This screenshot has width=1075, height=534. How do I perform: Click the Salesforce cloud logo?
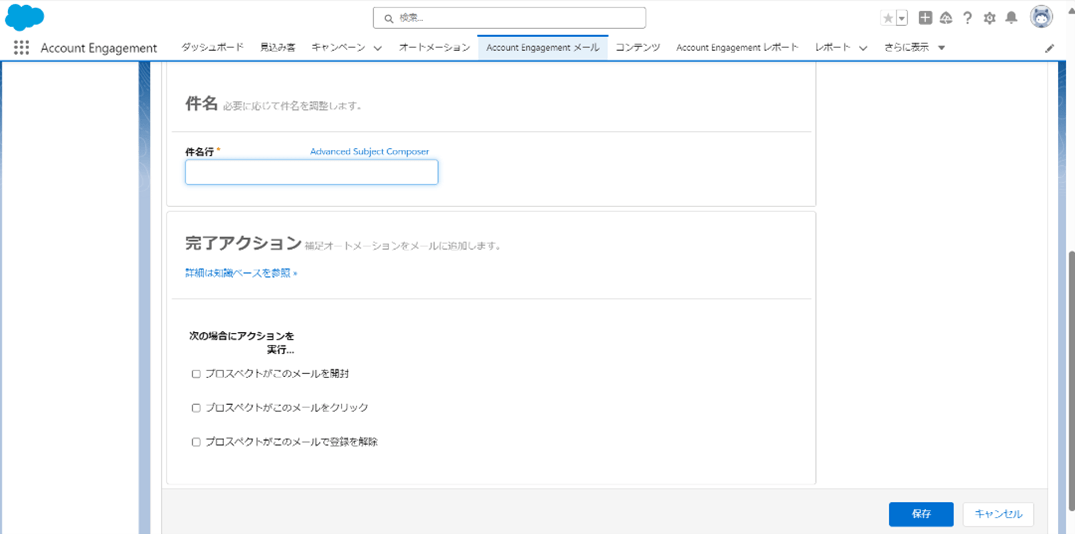24,17
